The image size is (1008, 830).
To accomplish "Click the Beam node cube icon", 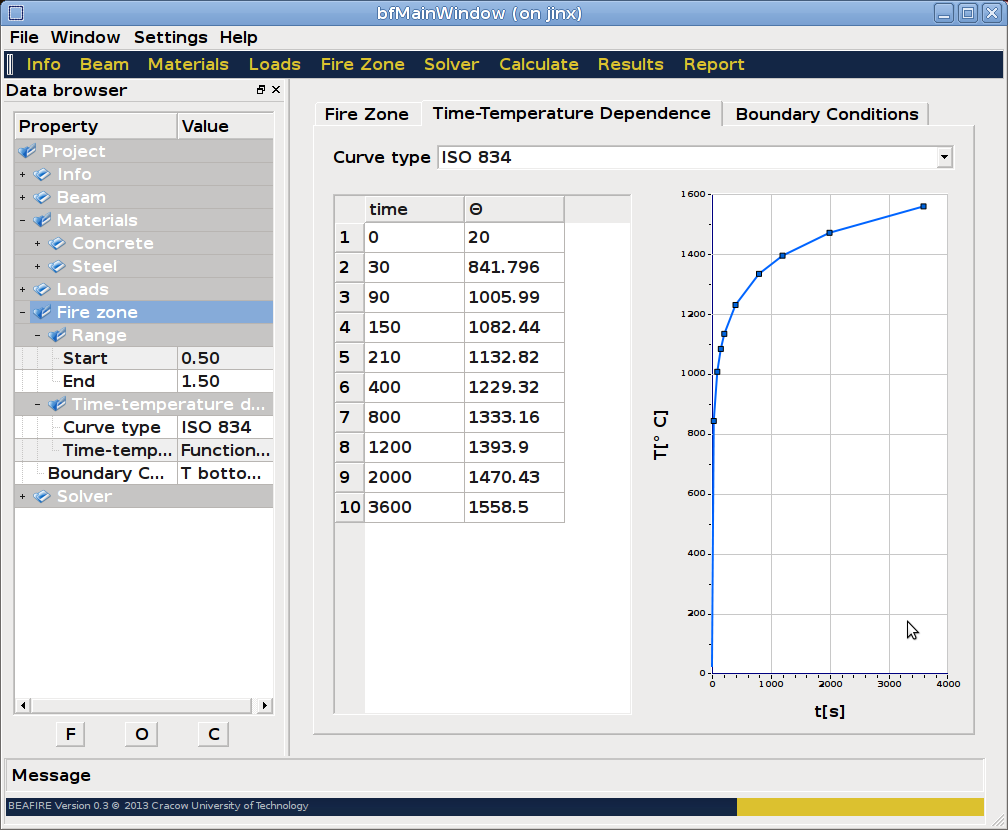I will [x=41, y=197].
